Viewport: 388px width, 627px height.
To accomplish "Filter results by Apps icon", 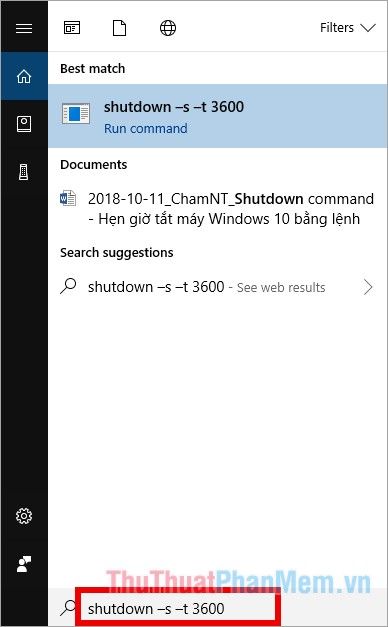I will point(72,28).
